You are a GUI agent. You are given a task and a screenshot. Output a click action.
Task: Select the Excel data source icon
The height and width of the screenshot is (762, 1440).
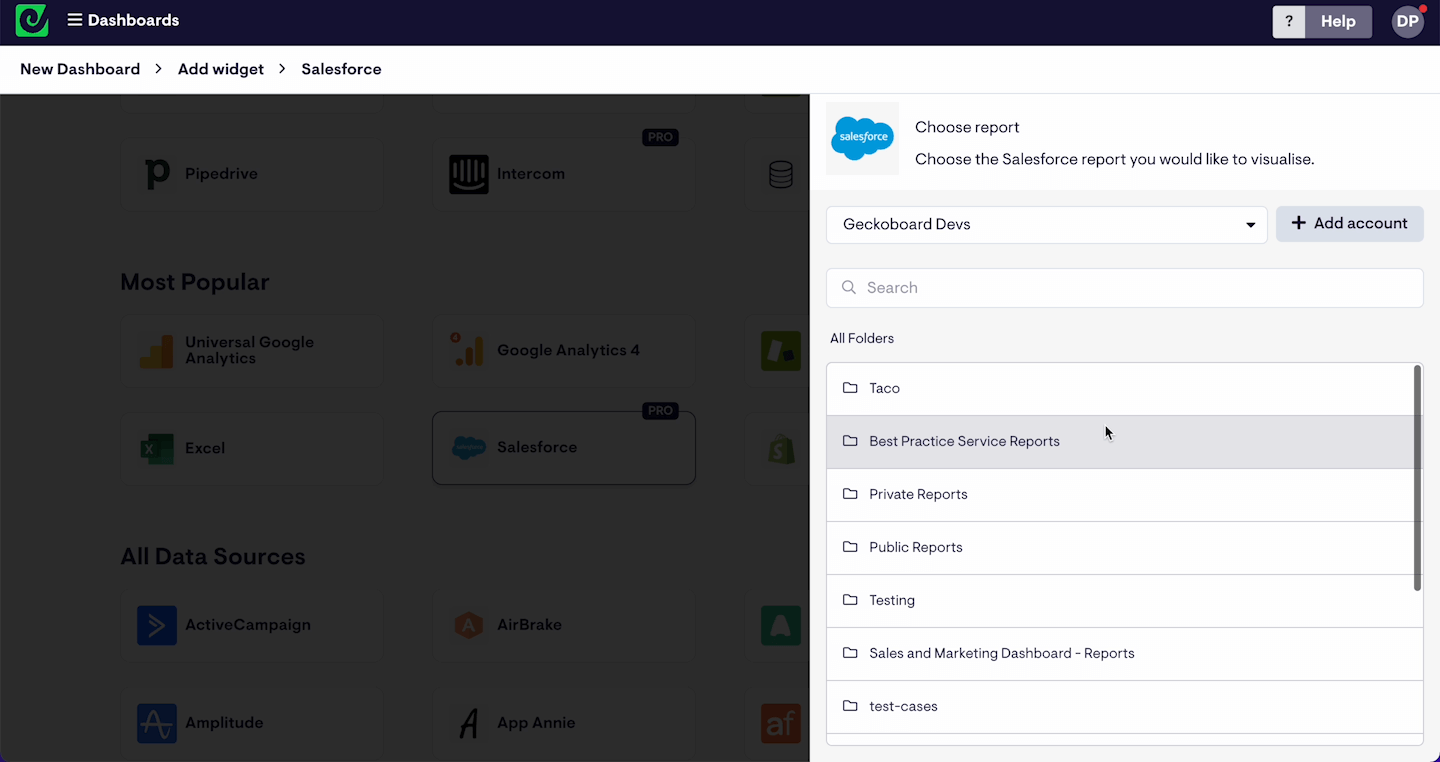click(x=157, y=449)
